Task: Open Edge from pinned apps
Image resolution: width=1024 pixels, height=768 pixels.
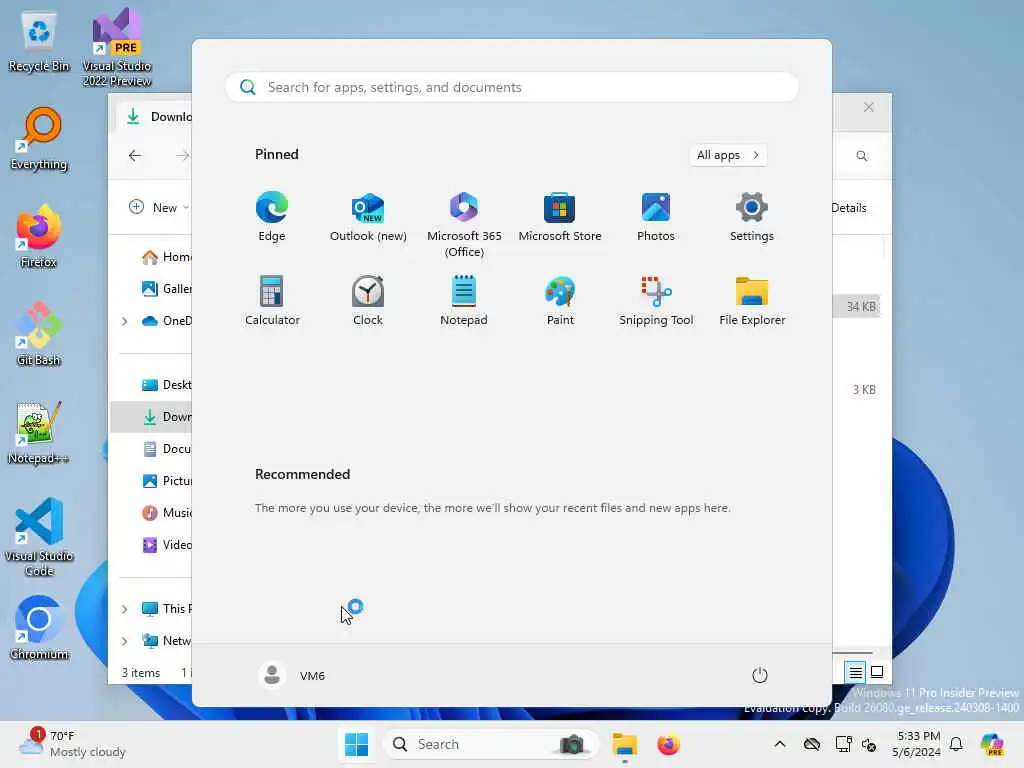Action: 272,217
